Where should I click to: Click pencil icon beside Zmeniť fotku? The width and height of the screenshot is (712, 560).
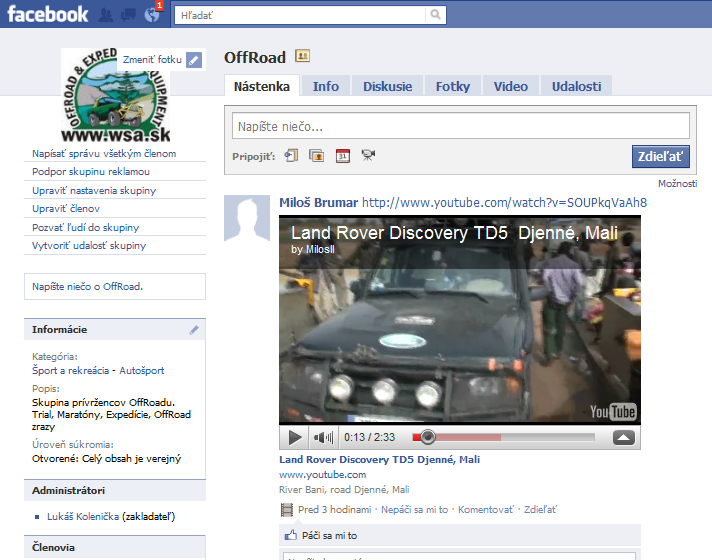[x=194, y=60]
